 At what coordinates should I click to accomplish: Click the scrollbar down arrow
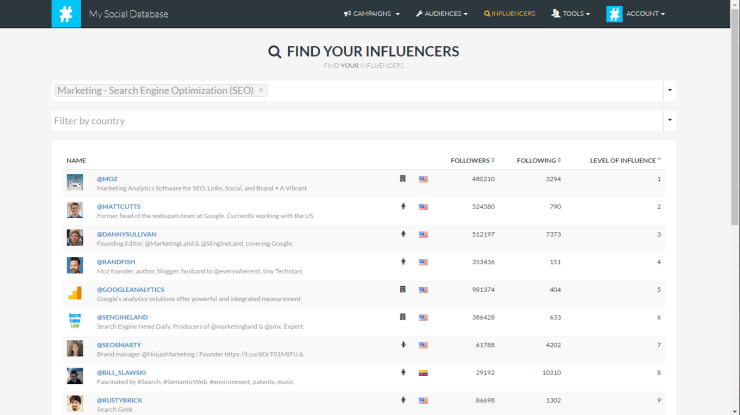[x=735, y=411]
